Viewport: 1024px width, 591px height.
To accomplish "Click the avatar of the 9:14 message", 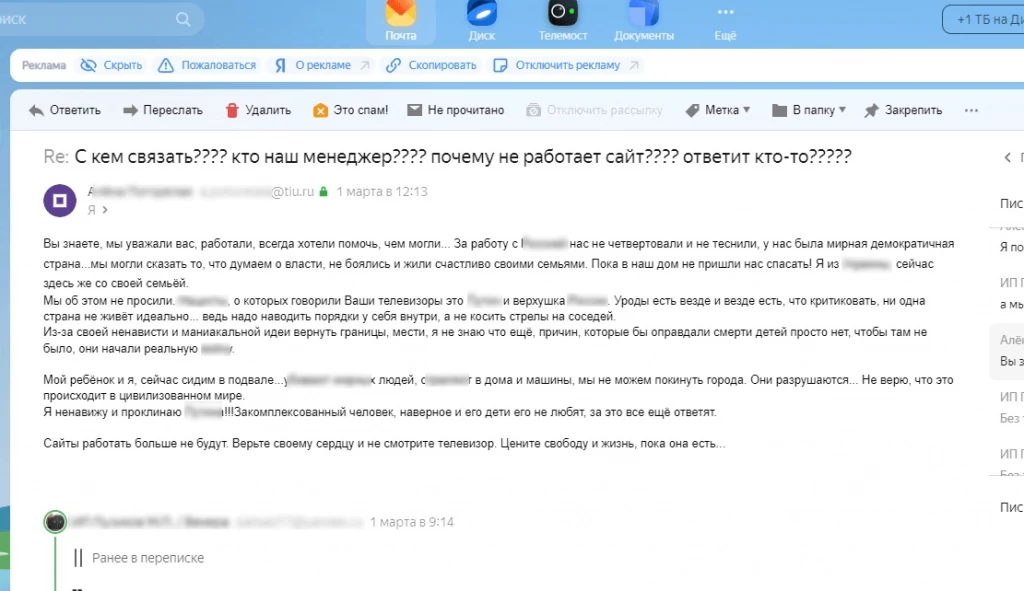I will click(56, 522).
